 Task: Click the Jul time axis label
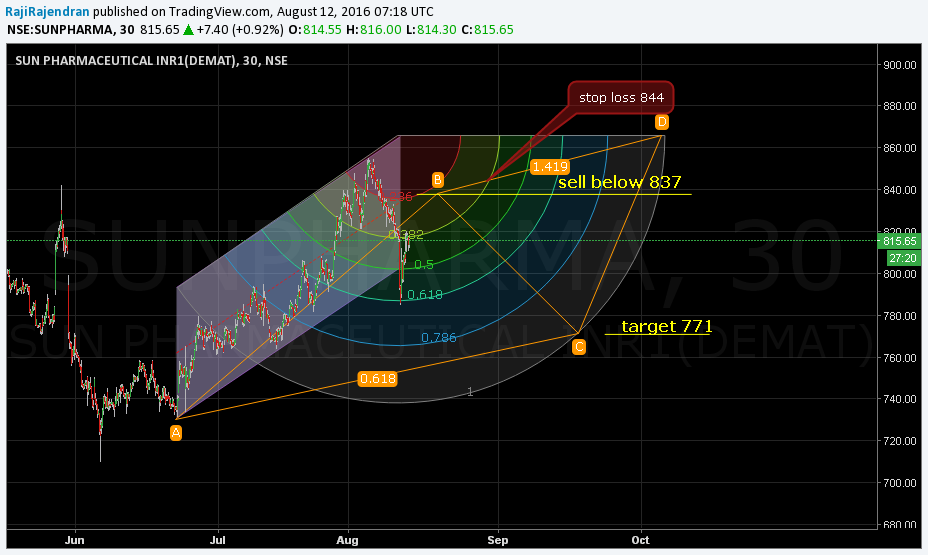(x=218, y=540)
